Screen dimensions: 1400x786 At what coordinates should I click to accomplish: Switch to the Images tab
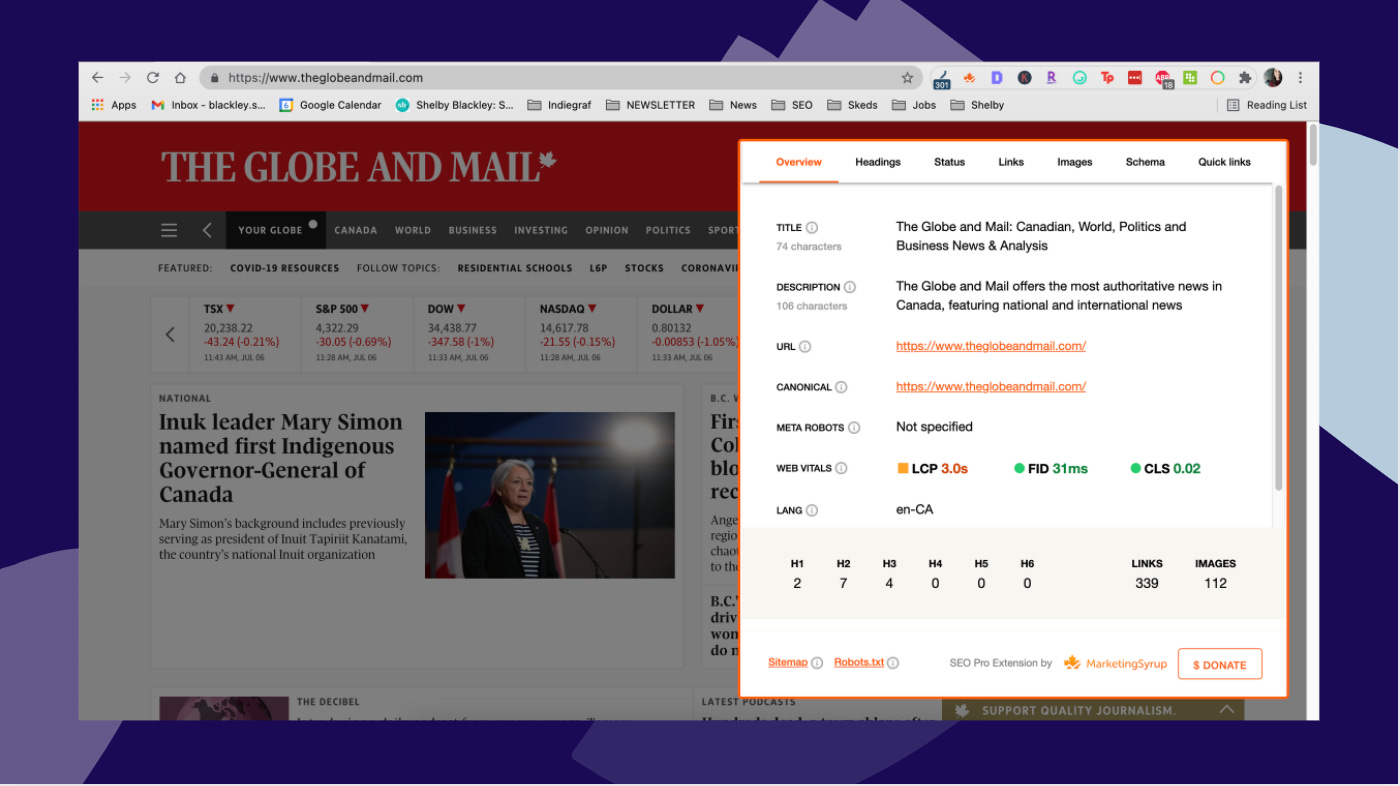(1075, 162)
